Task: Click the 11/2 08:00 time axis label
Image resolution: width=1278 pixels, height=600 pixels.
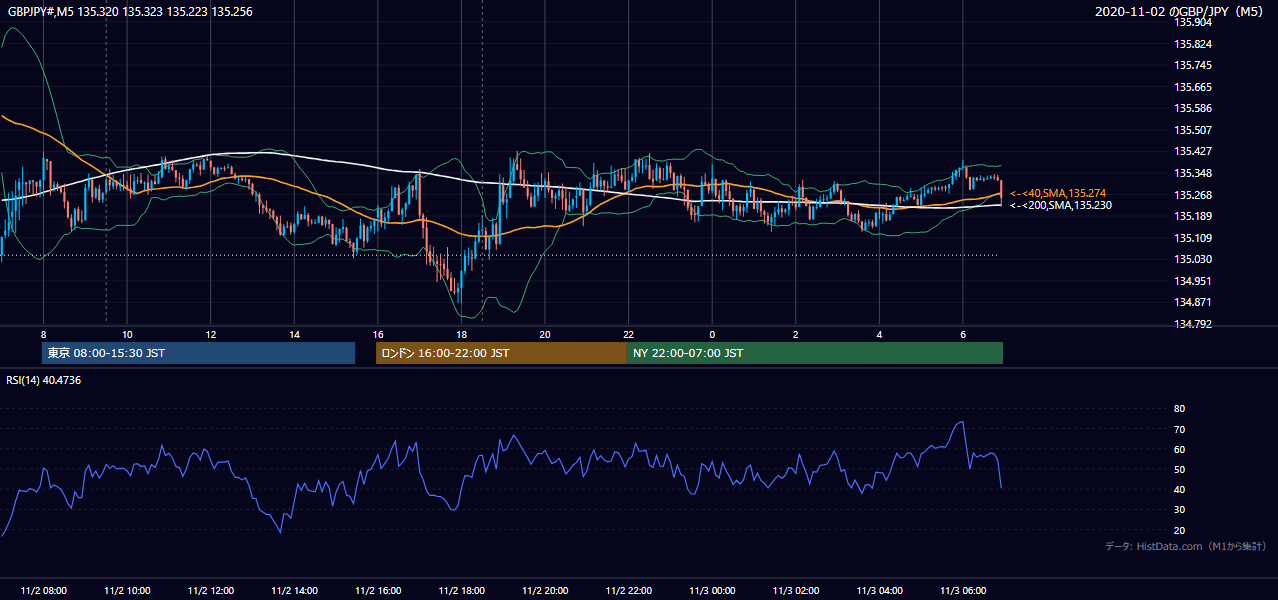Action: click(x=43, y=591)
